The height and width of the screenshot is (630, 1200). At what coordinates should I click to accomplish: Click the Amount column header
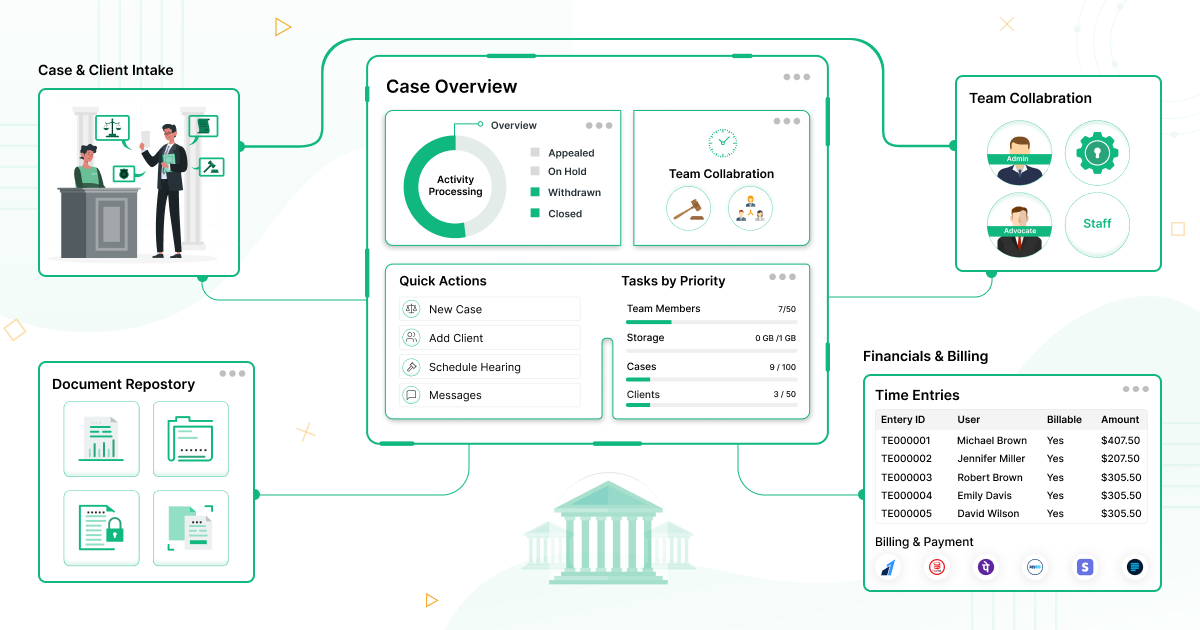coord(1120,420)
